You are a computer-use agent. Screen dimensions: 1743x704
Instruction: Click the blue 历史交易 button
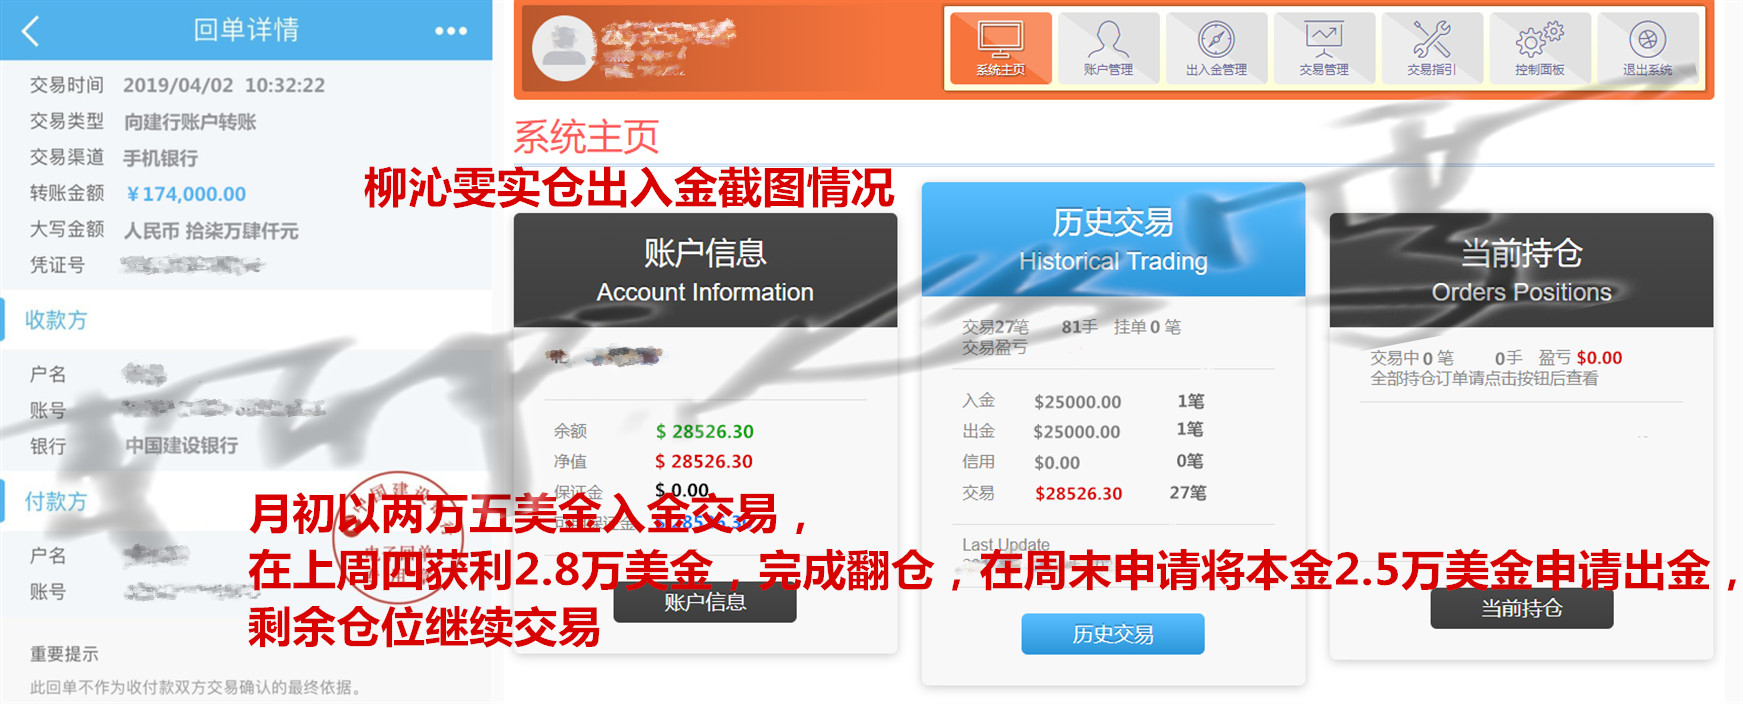point(1112,634)
